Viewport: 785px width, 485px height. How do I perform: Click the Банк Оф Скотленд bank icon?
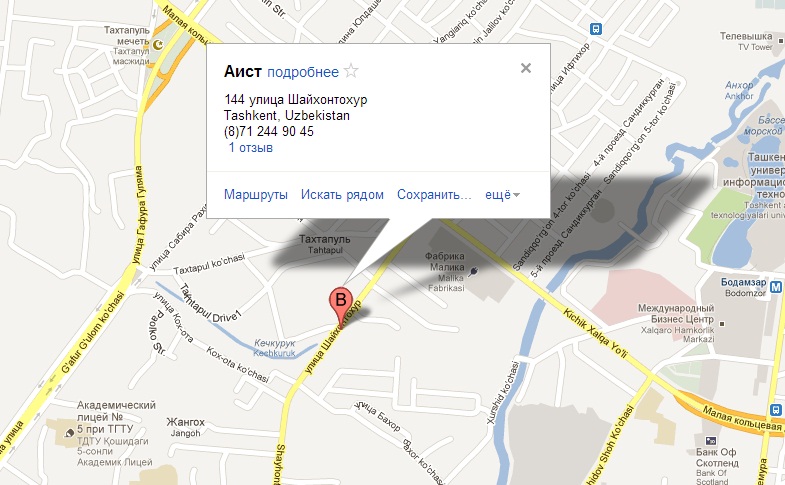[x=711, y=441]
